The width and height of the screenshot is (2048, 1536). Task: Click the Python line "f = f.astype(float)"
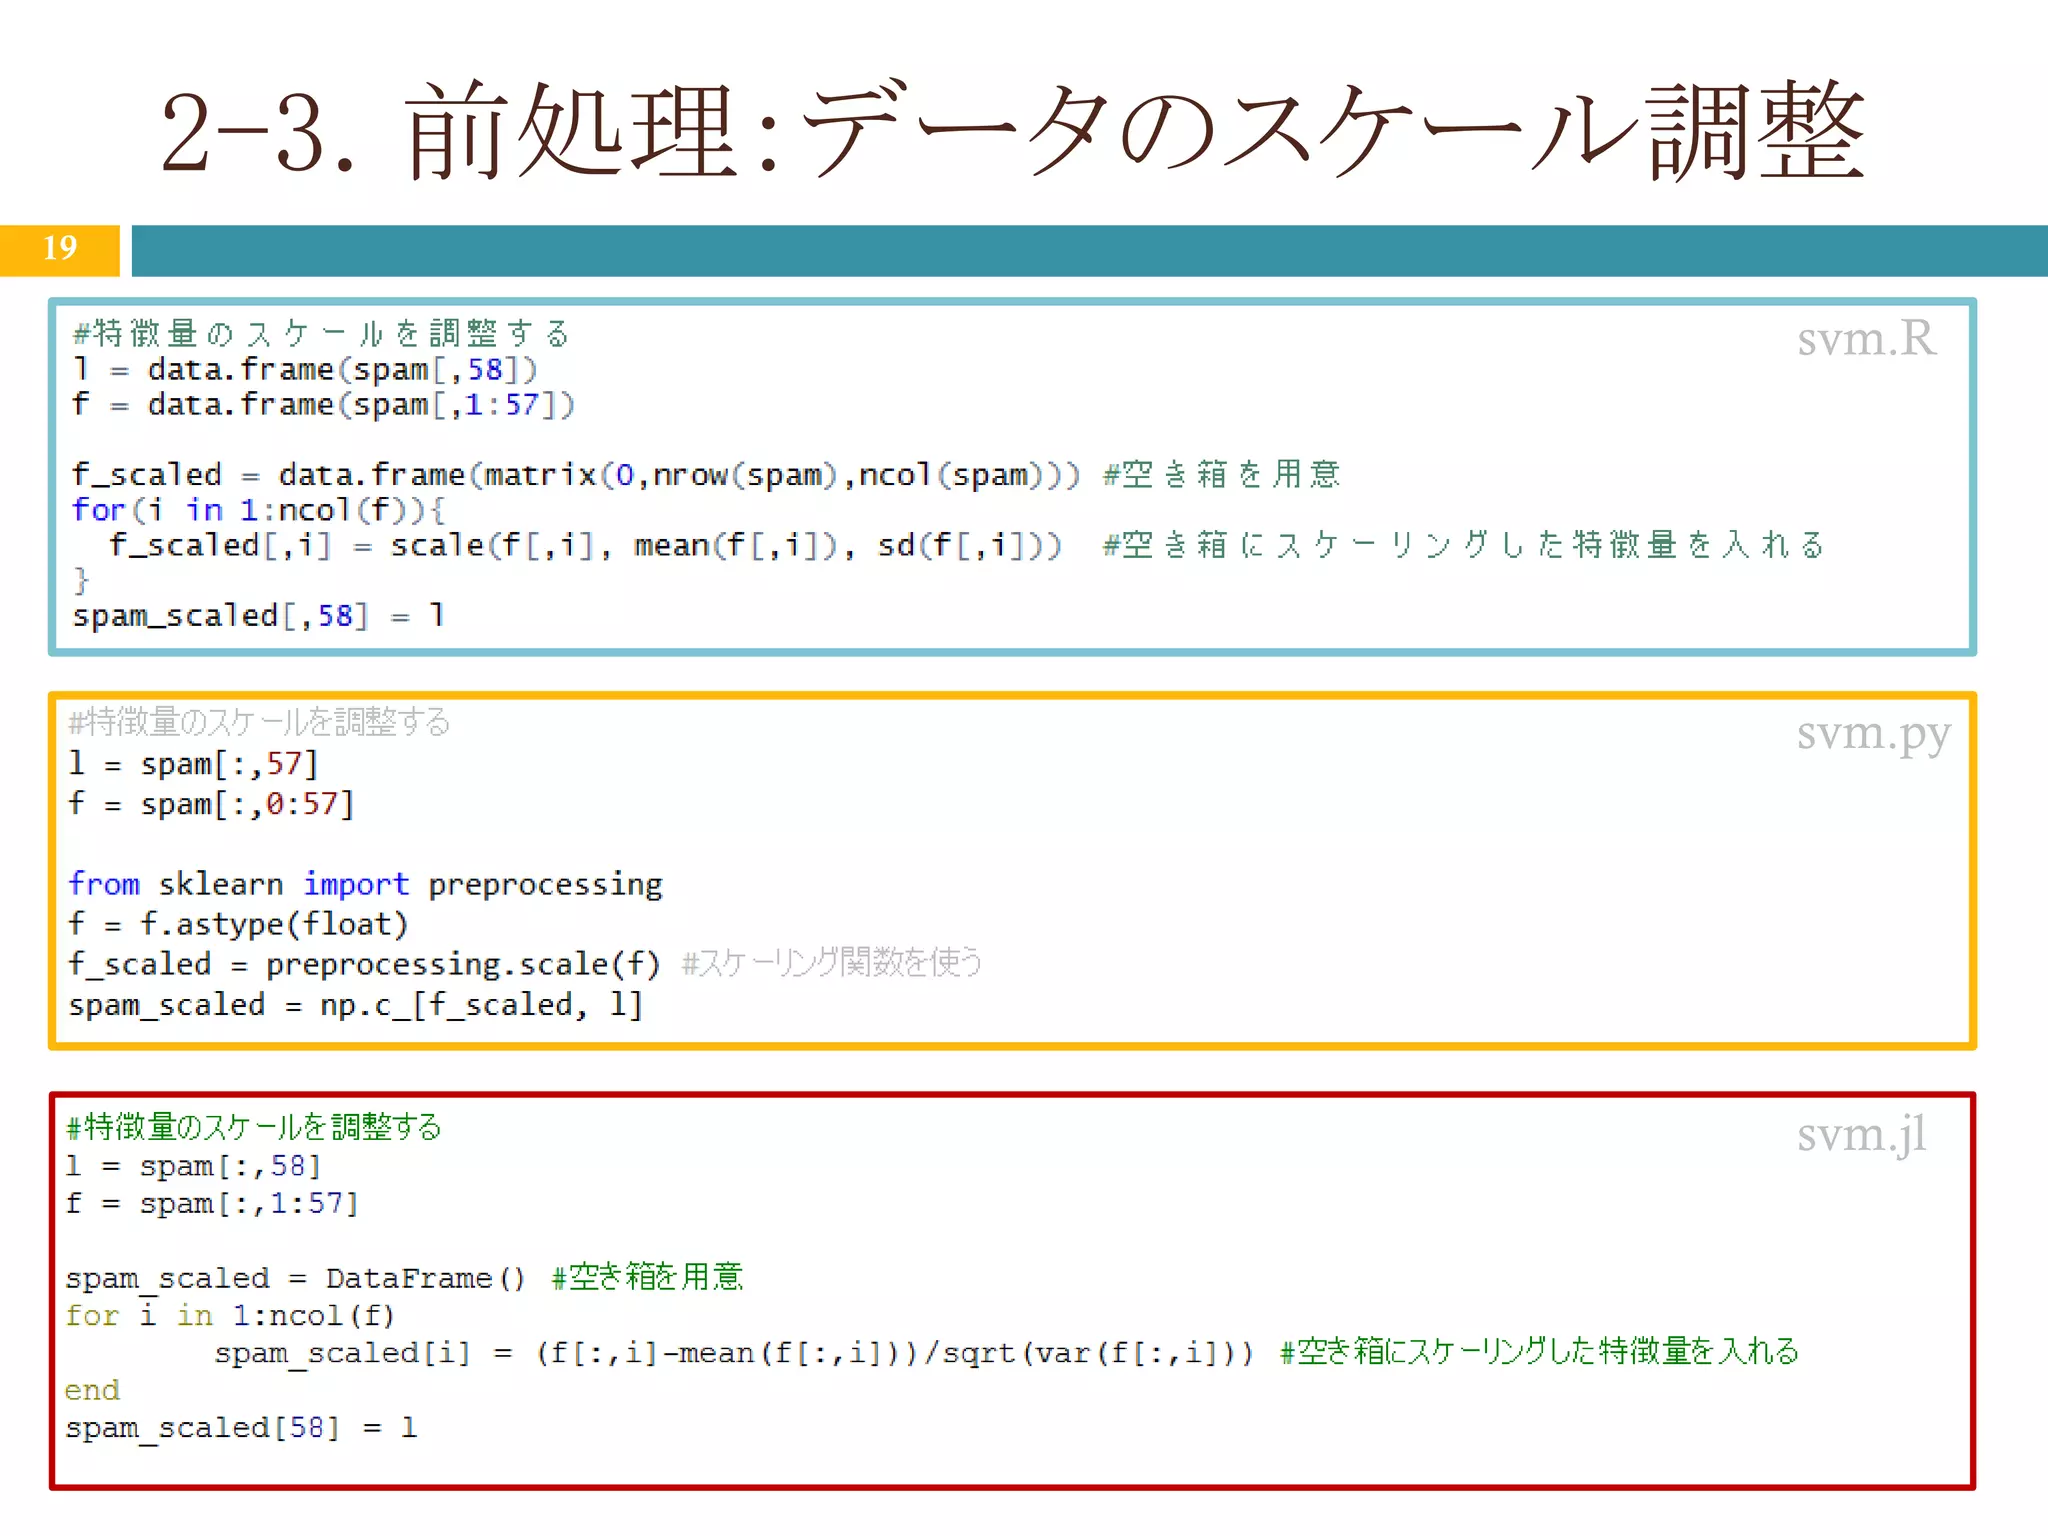pyautogui.click(x=238, y=924)
